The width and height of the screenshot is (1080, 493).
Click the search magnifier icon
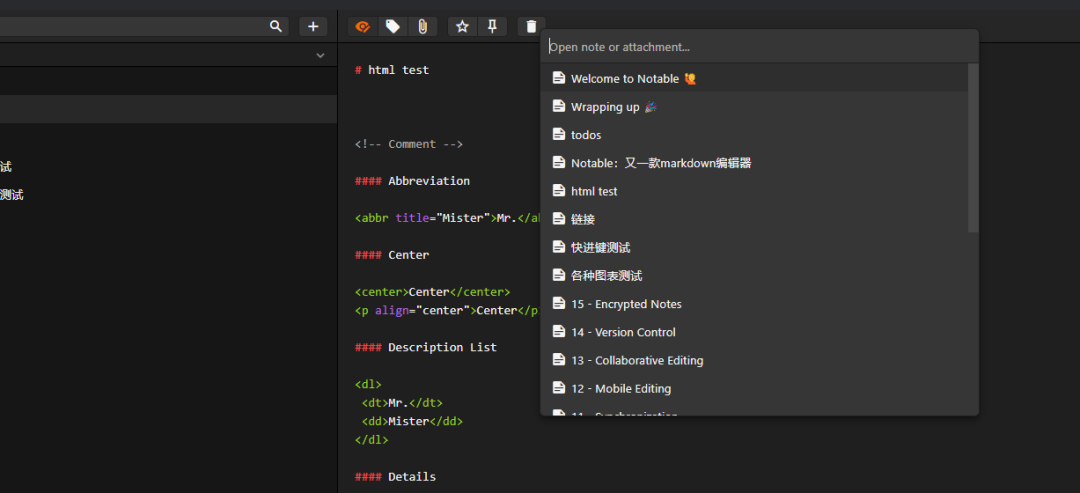(x=276, y=26)
